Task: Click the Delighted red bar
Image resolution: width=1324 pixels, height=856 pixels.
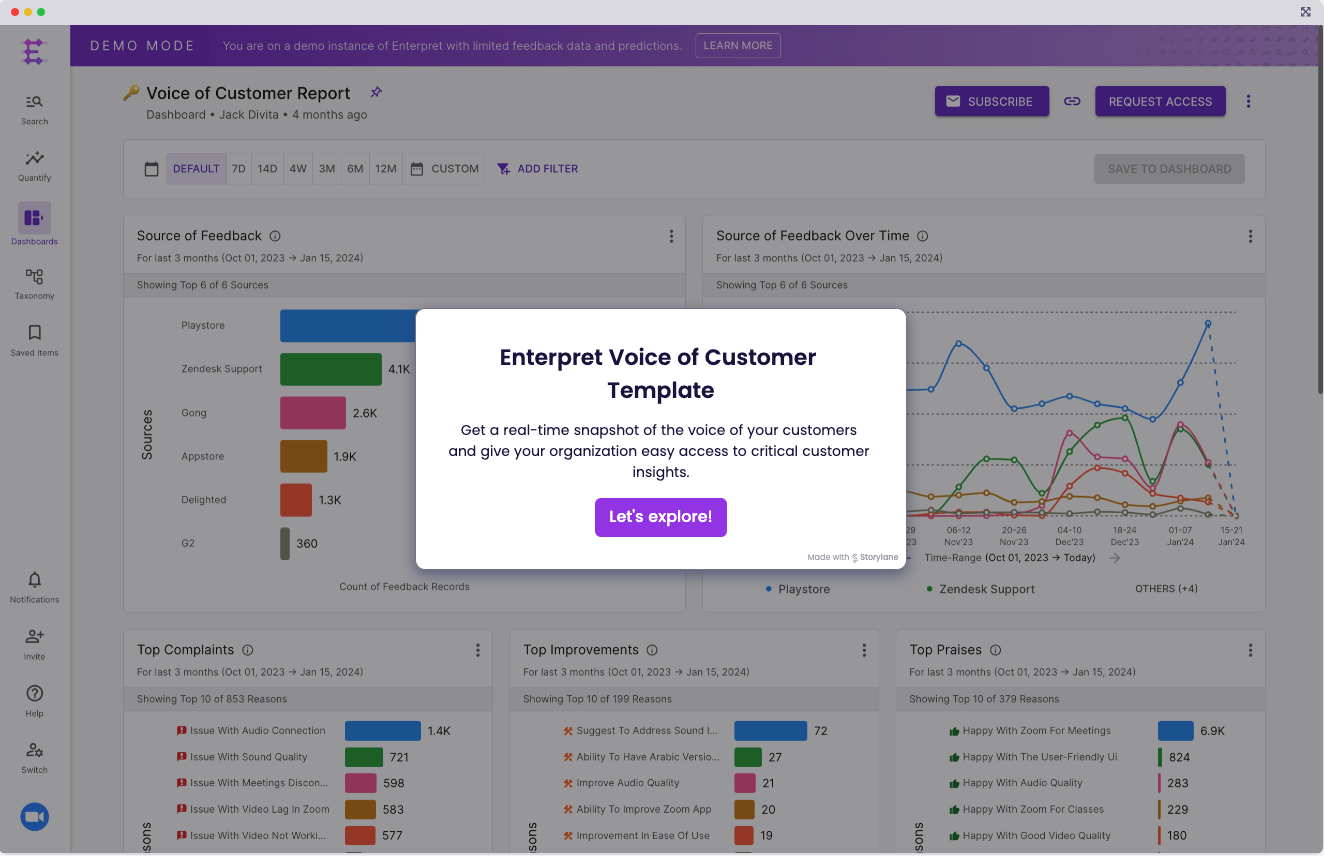Action: pos(296,500)
